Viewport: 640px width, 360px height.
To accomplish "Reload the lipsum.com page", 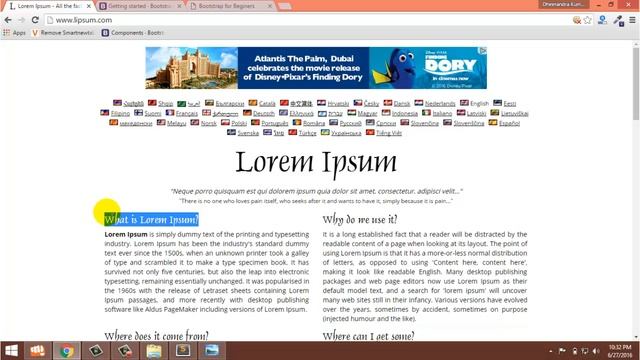I will click(x=35, y=20).
